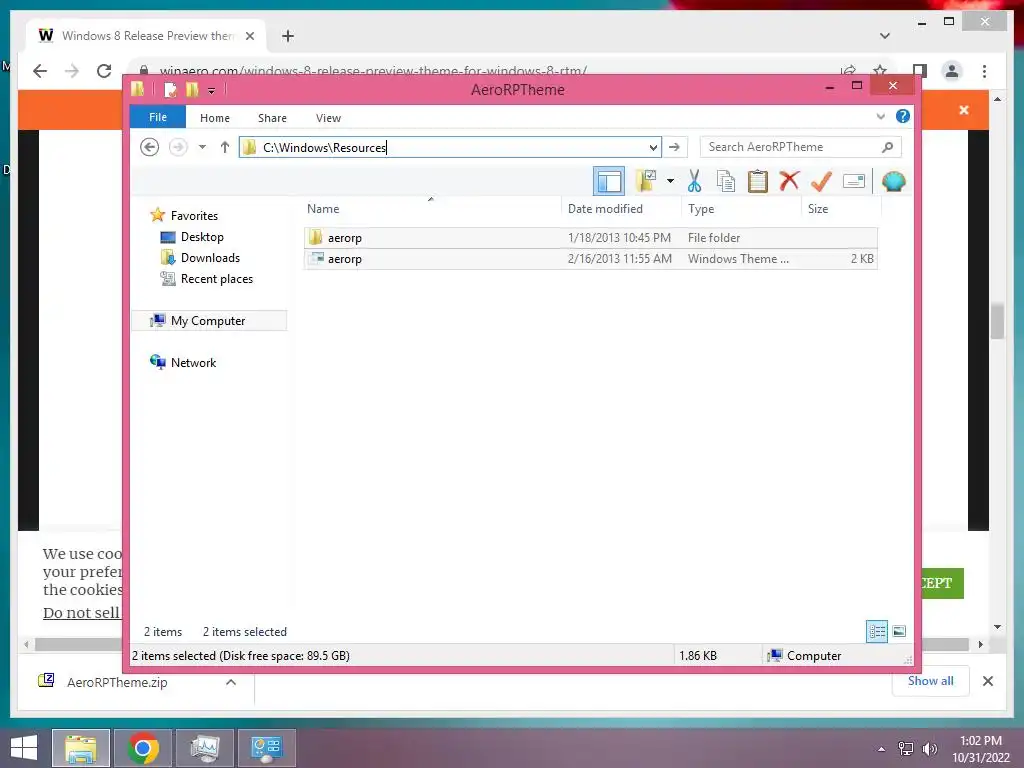Switch to the View ribbon tab
Screen dimensions: 1024x768
[328, 118]
